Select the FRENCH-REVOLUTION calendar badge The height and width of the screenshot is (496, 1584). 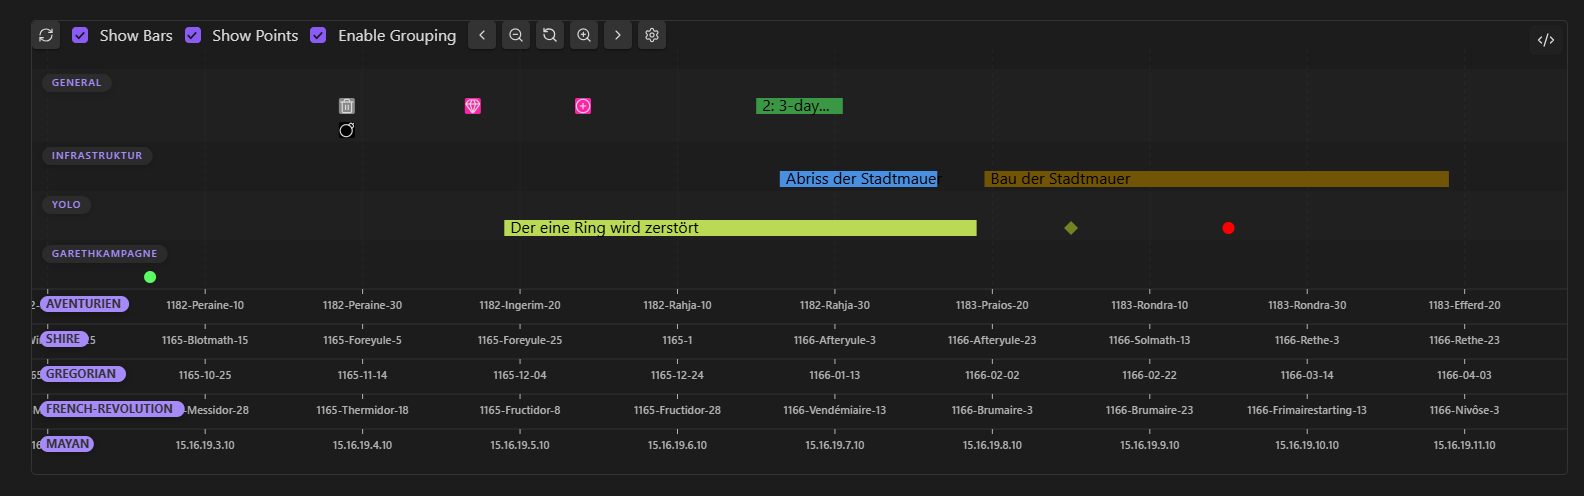pyautogui.click(x=111, y=409)
